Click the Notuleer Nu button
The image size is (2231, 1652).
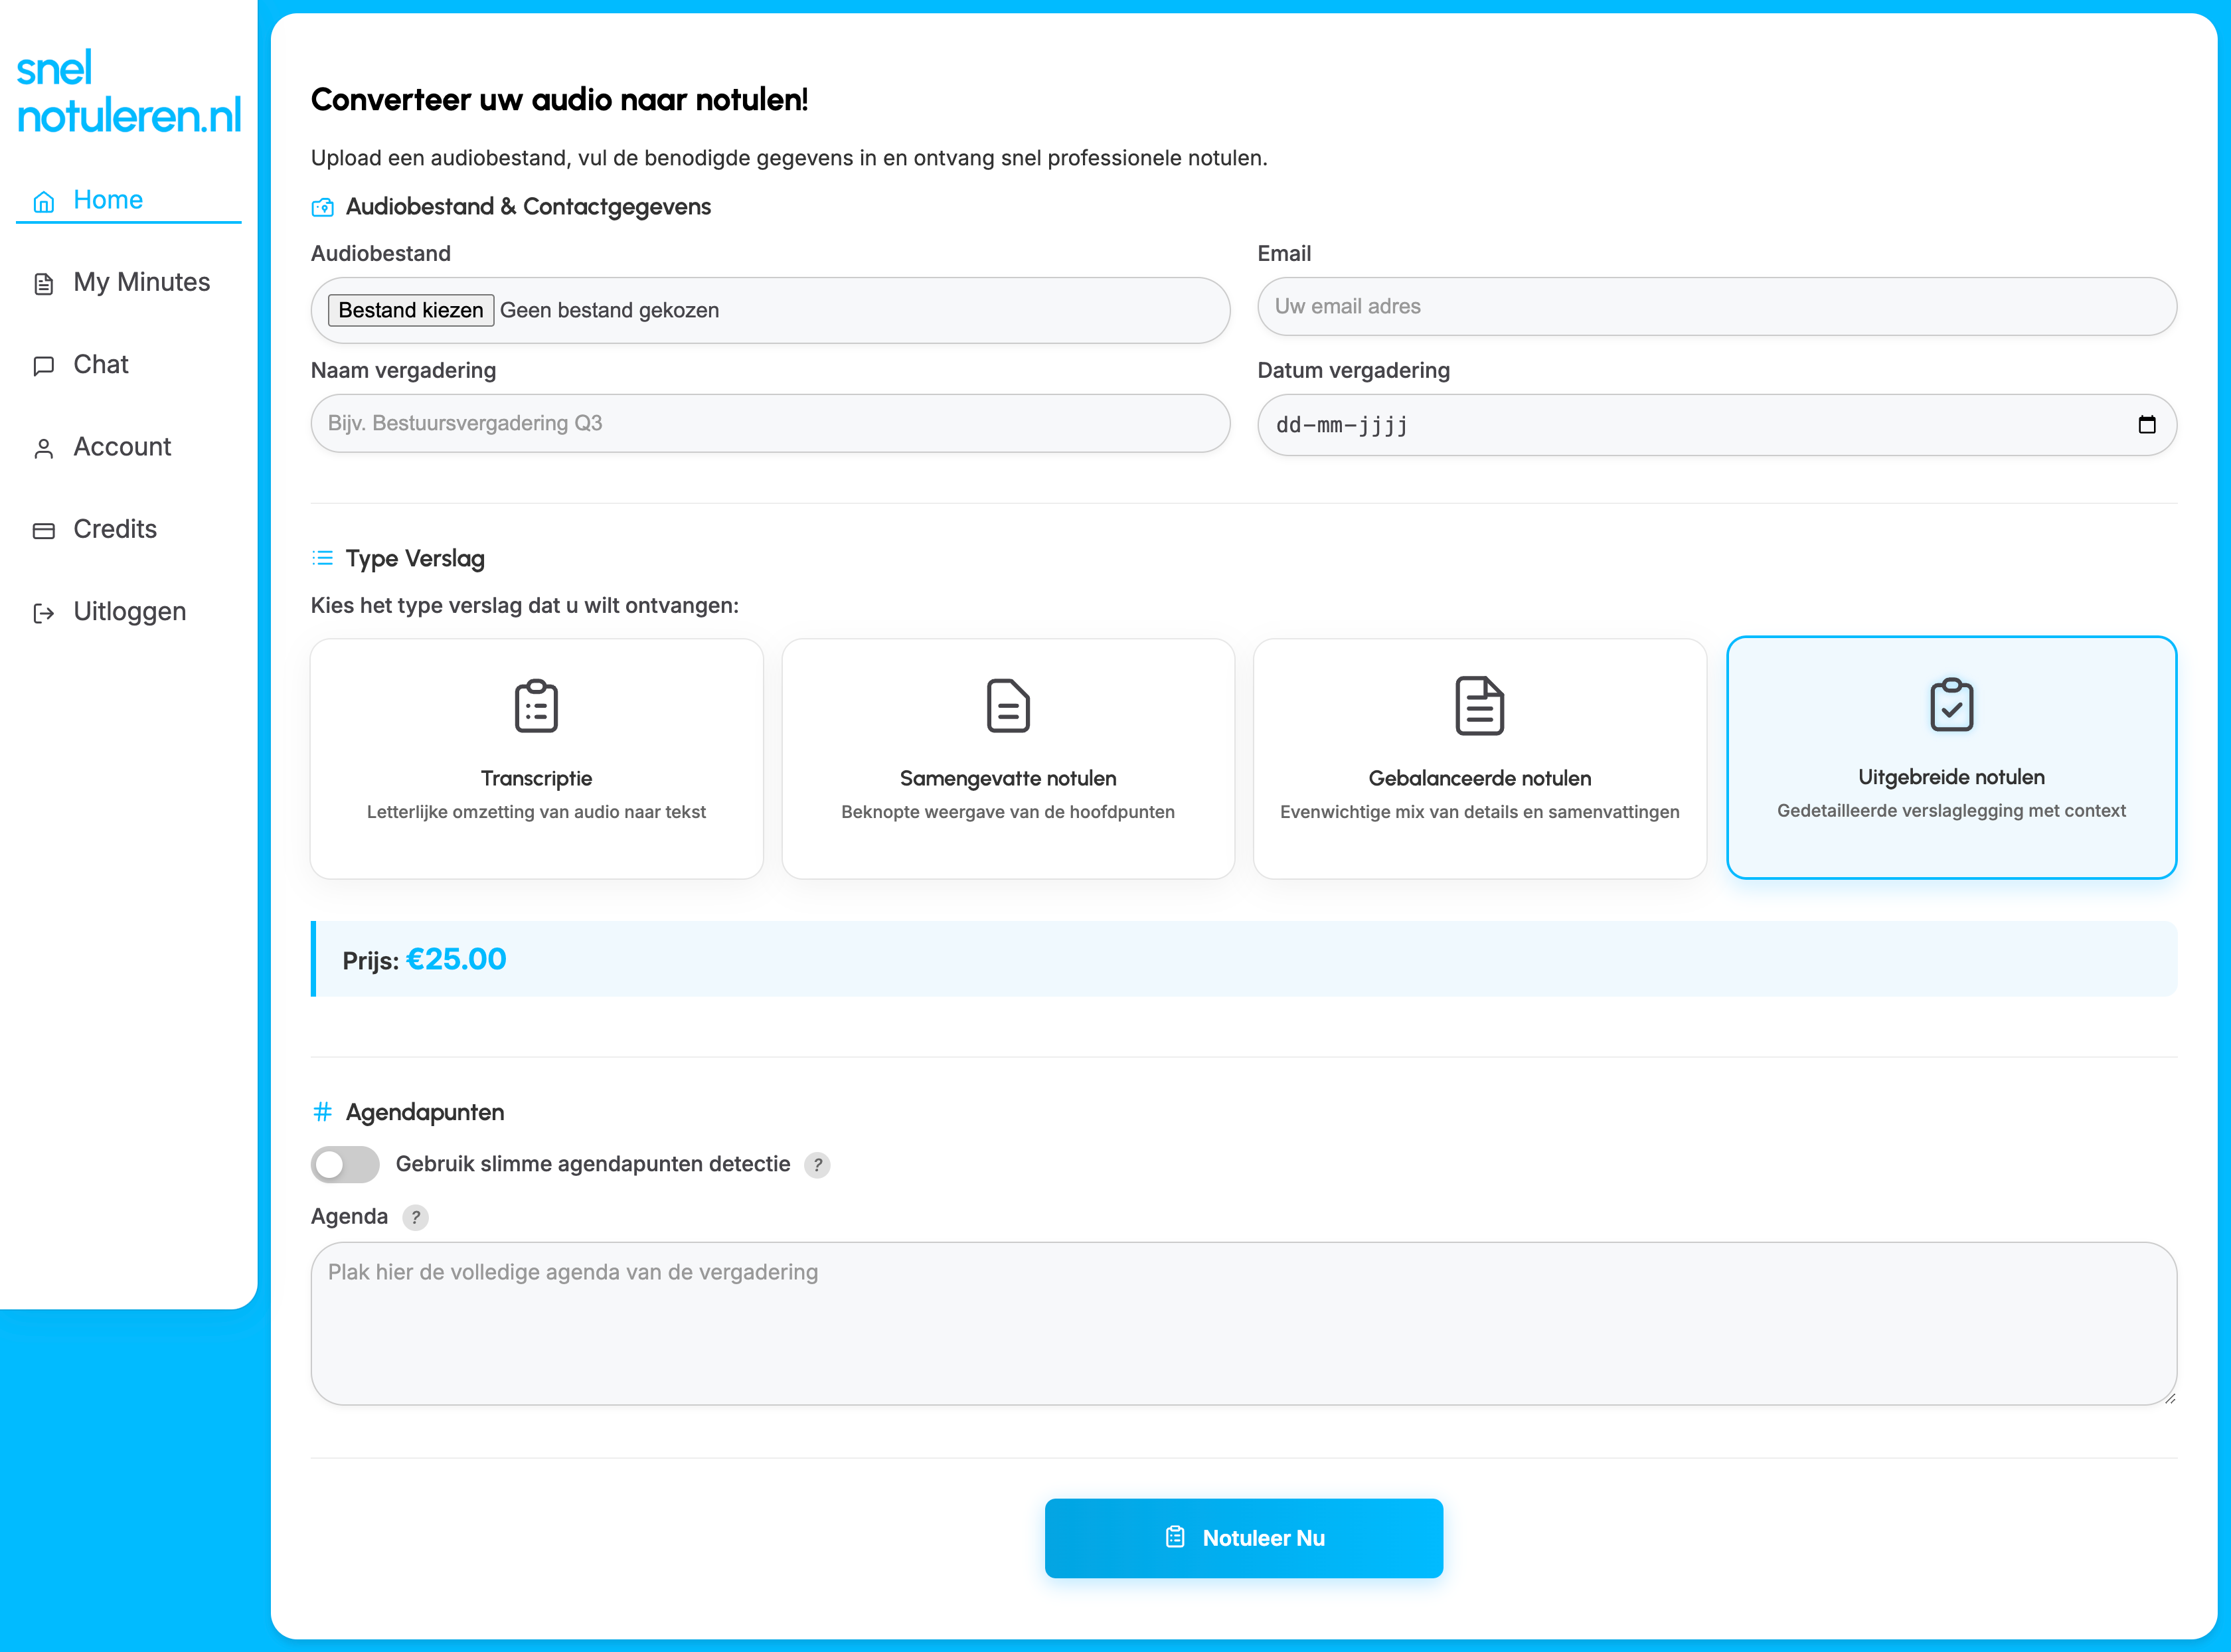pyautogui.click(x=1243, y=1538)
